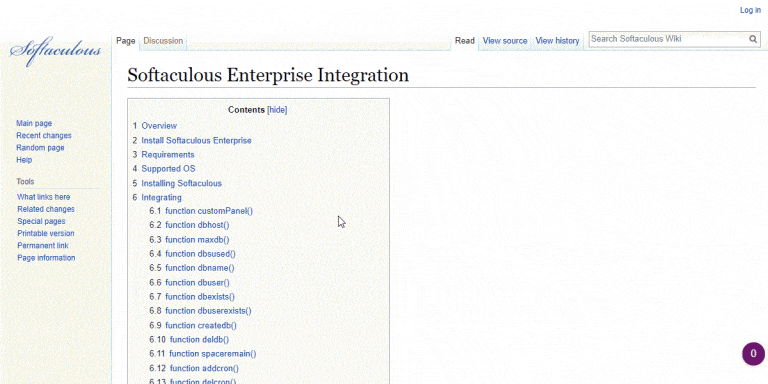Select the Page tab
Image resolution: width=768 pixels, height=384 pixels.
(x=125, y=41)
